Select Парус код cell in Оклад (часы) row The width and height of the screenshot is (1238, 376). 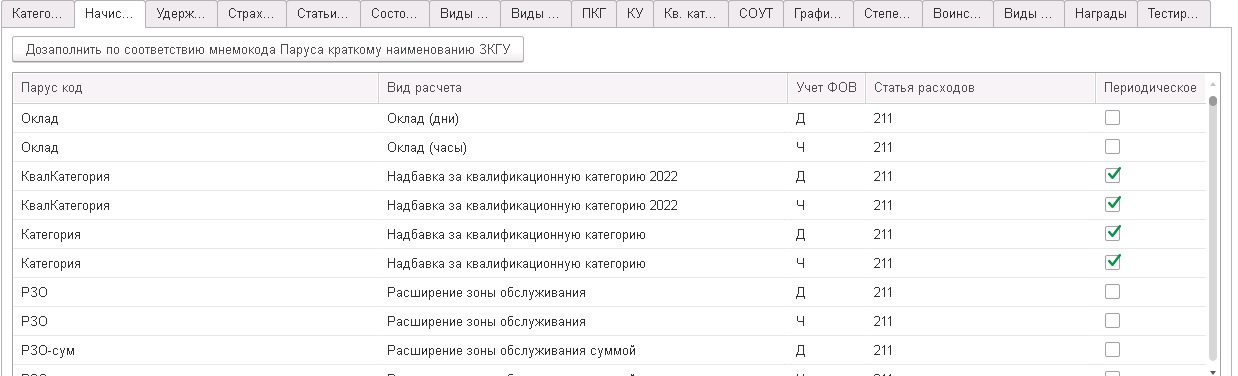[196, 147]
